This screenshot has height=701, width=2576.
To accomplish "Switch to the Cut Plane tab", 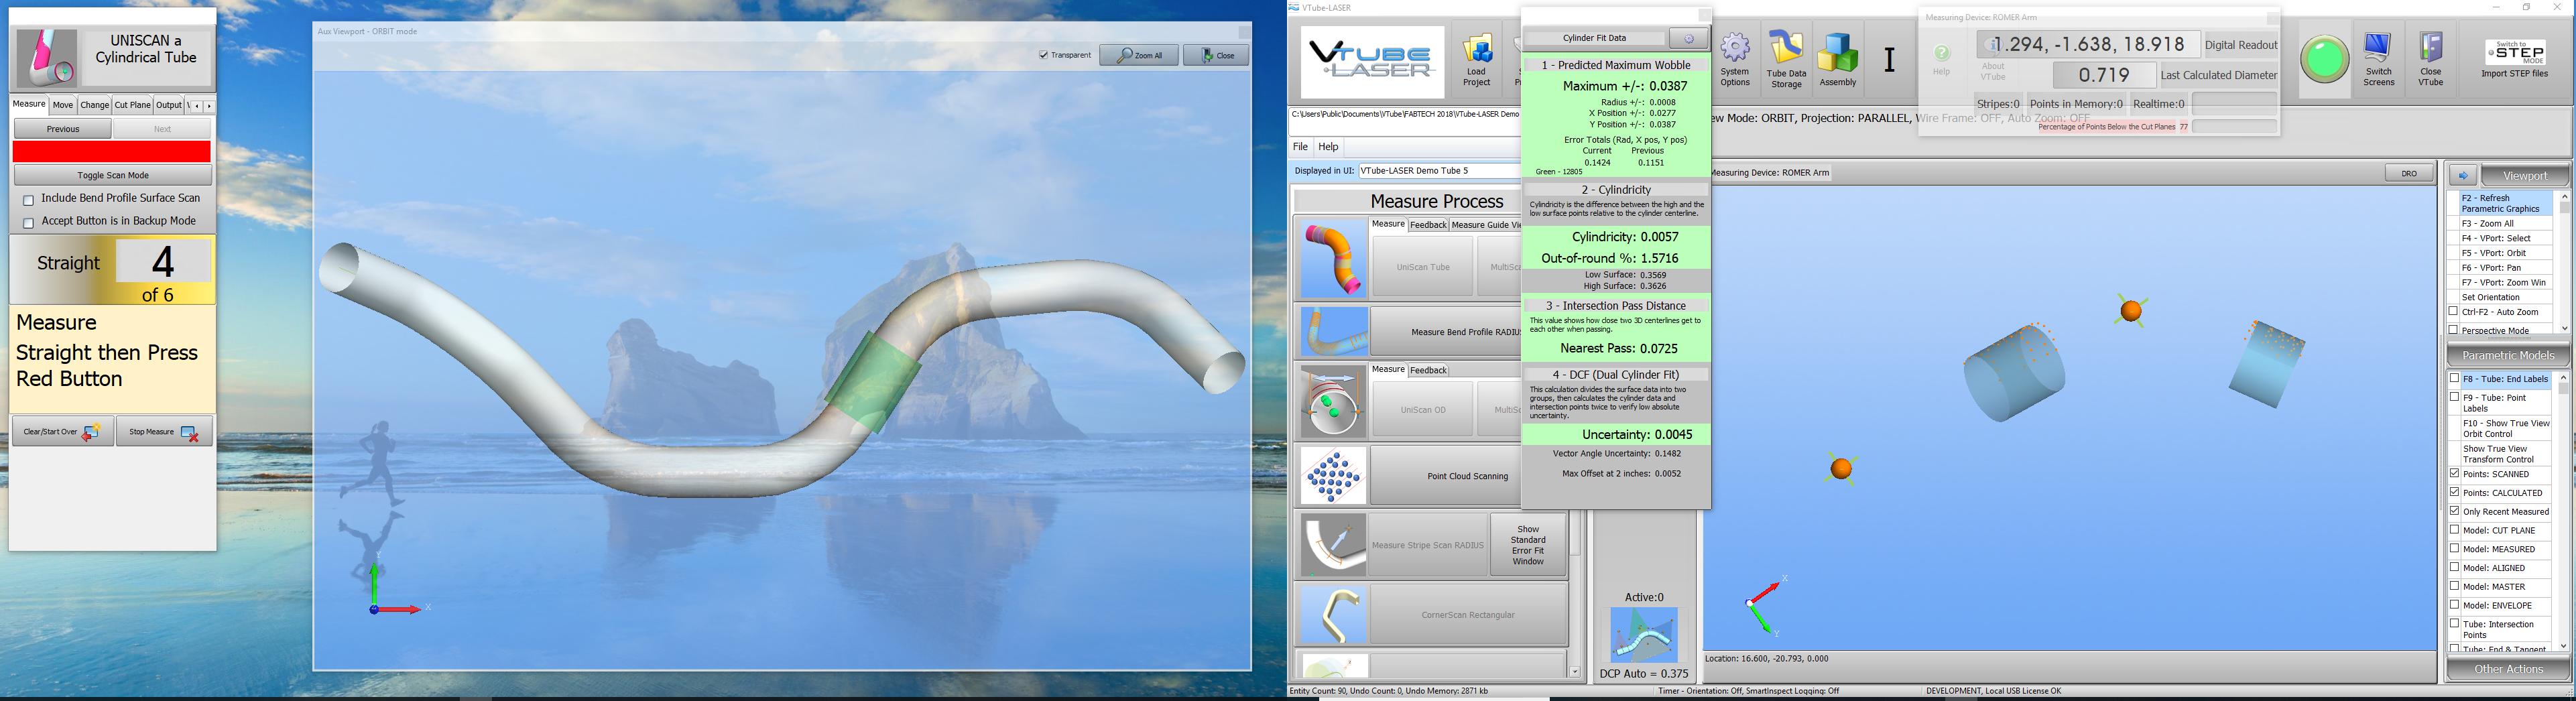I will 132,105.
